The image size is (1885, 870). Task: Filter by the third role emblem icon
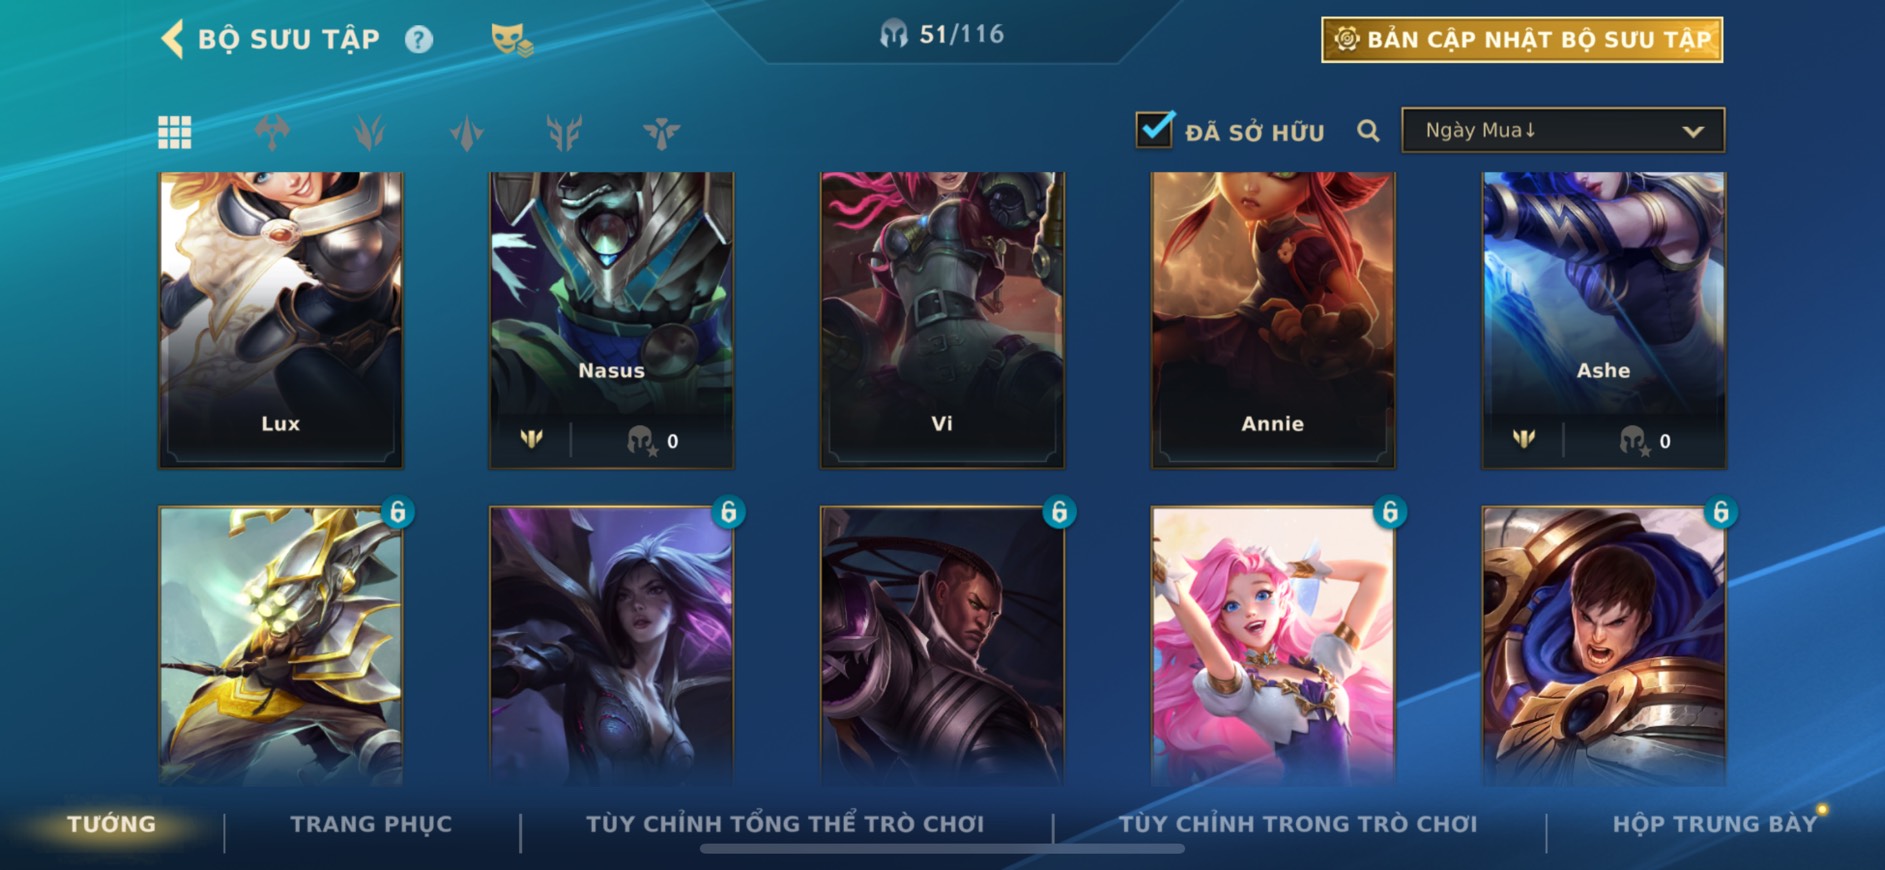(467, 132)
